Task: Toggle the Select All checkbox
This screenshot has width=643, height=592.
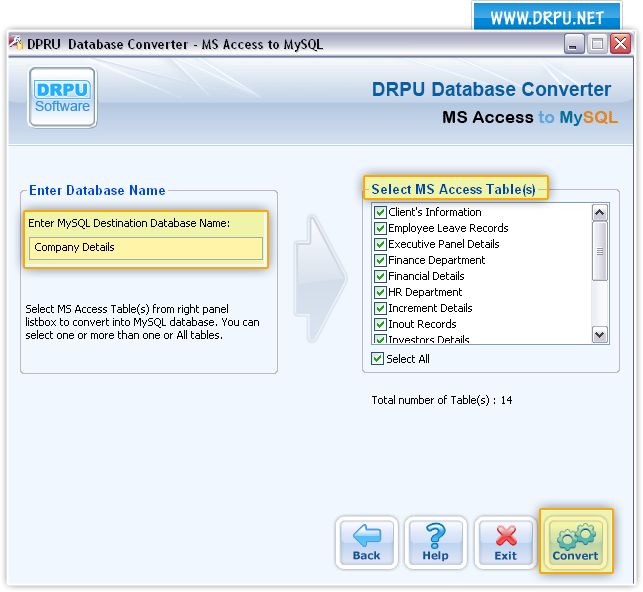Action: [x=377, y=359]
